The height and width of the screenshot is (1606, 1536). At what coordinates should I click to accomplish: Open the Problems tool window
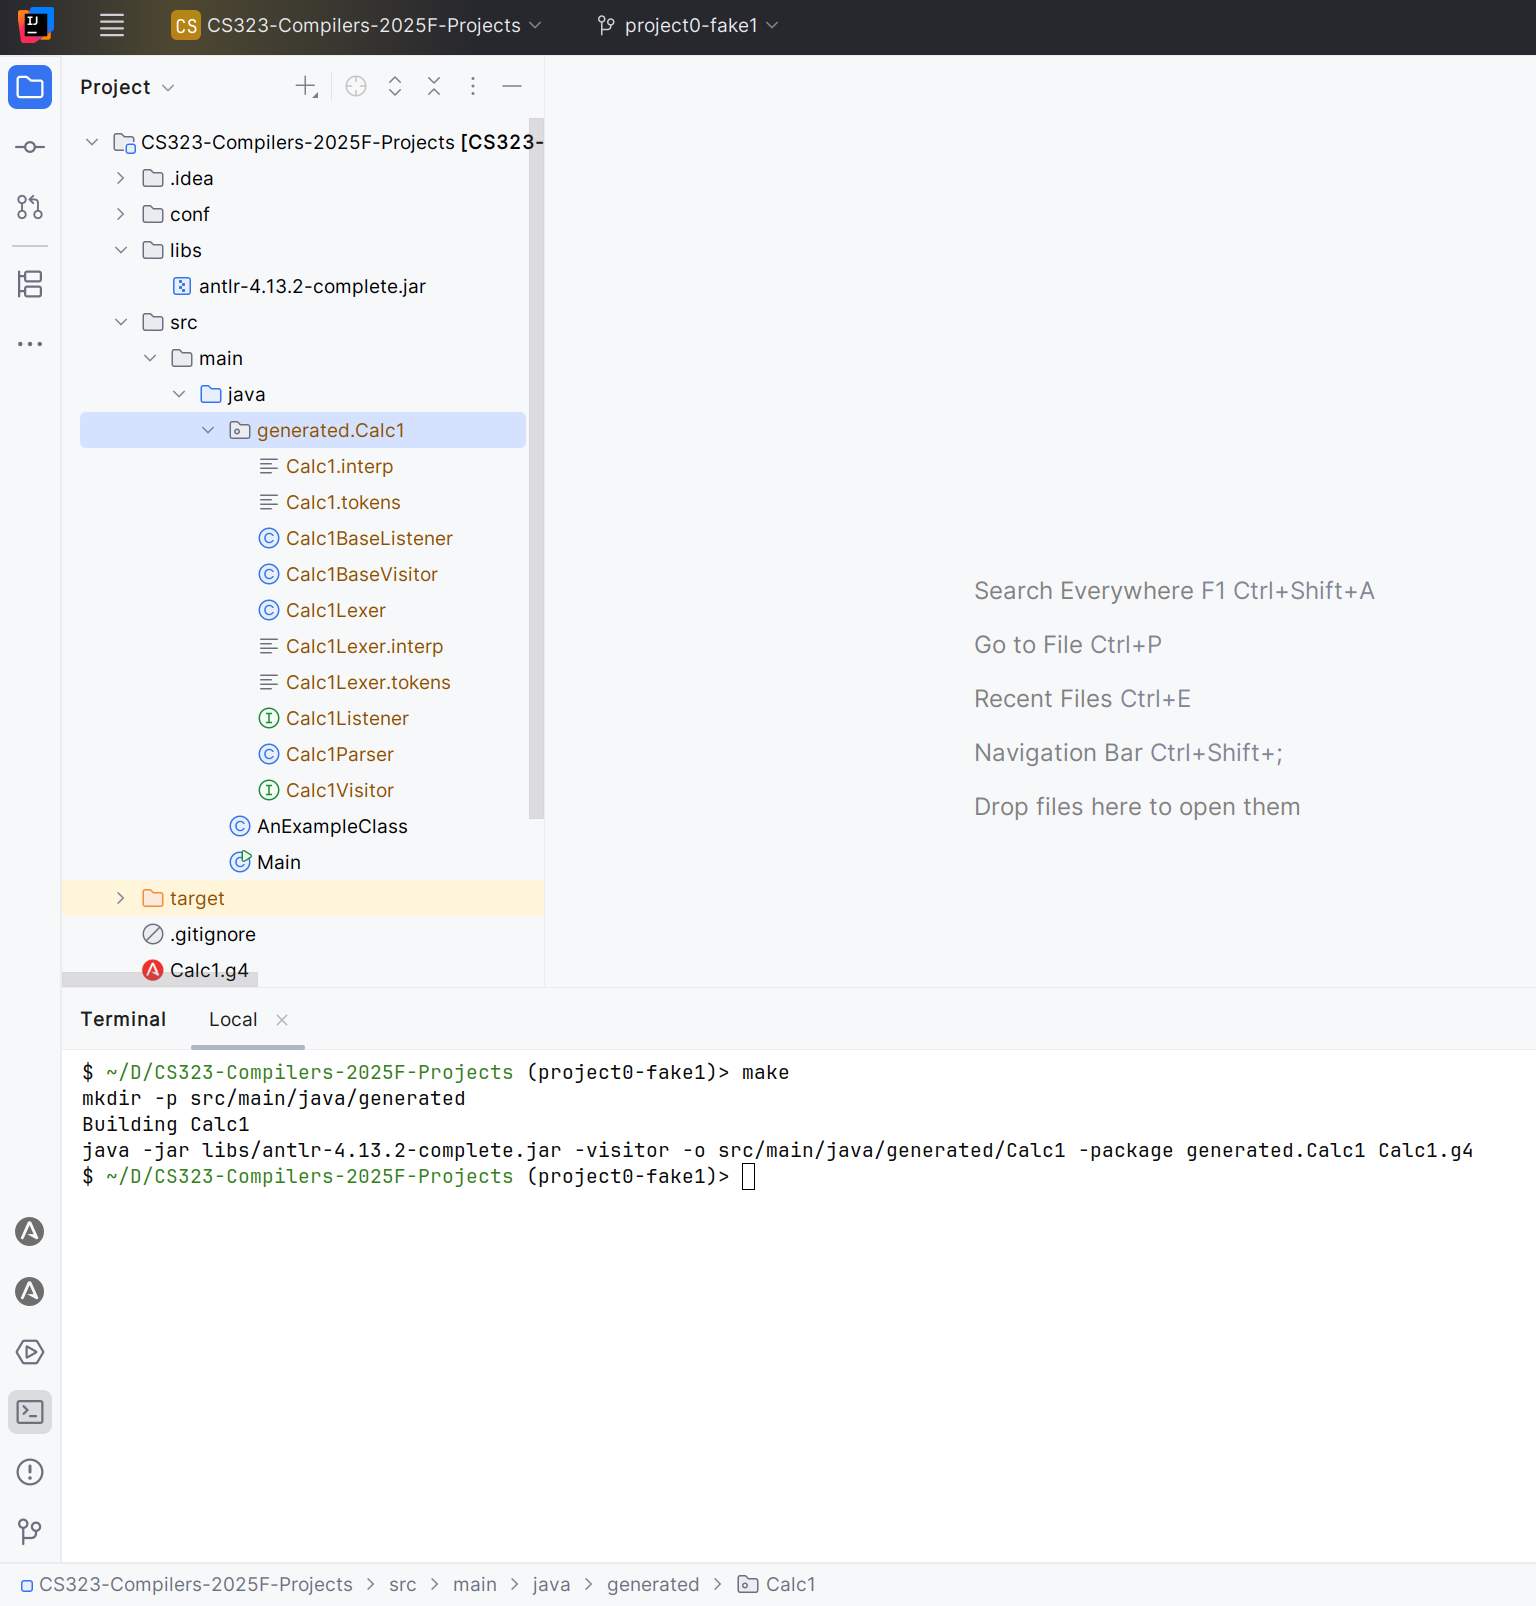pyautogui.click(x=30, y=1472)
